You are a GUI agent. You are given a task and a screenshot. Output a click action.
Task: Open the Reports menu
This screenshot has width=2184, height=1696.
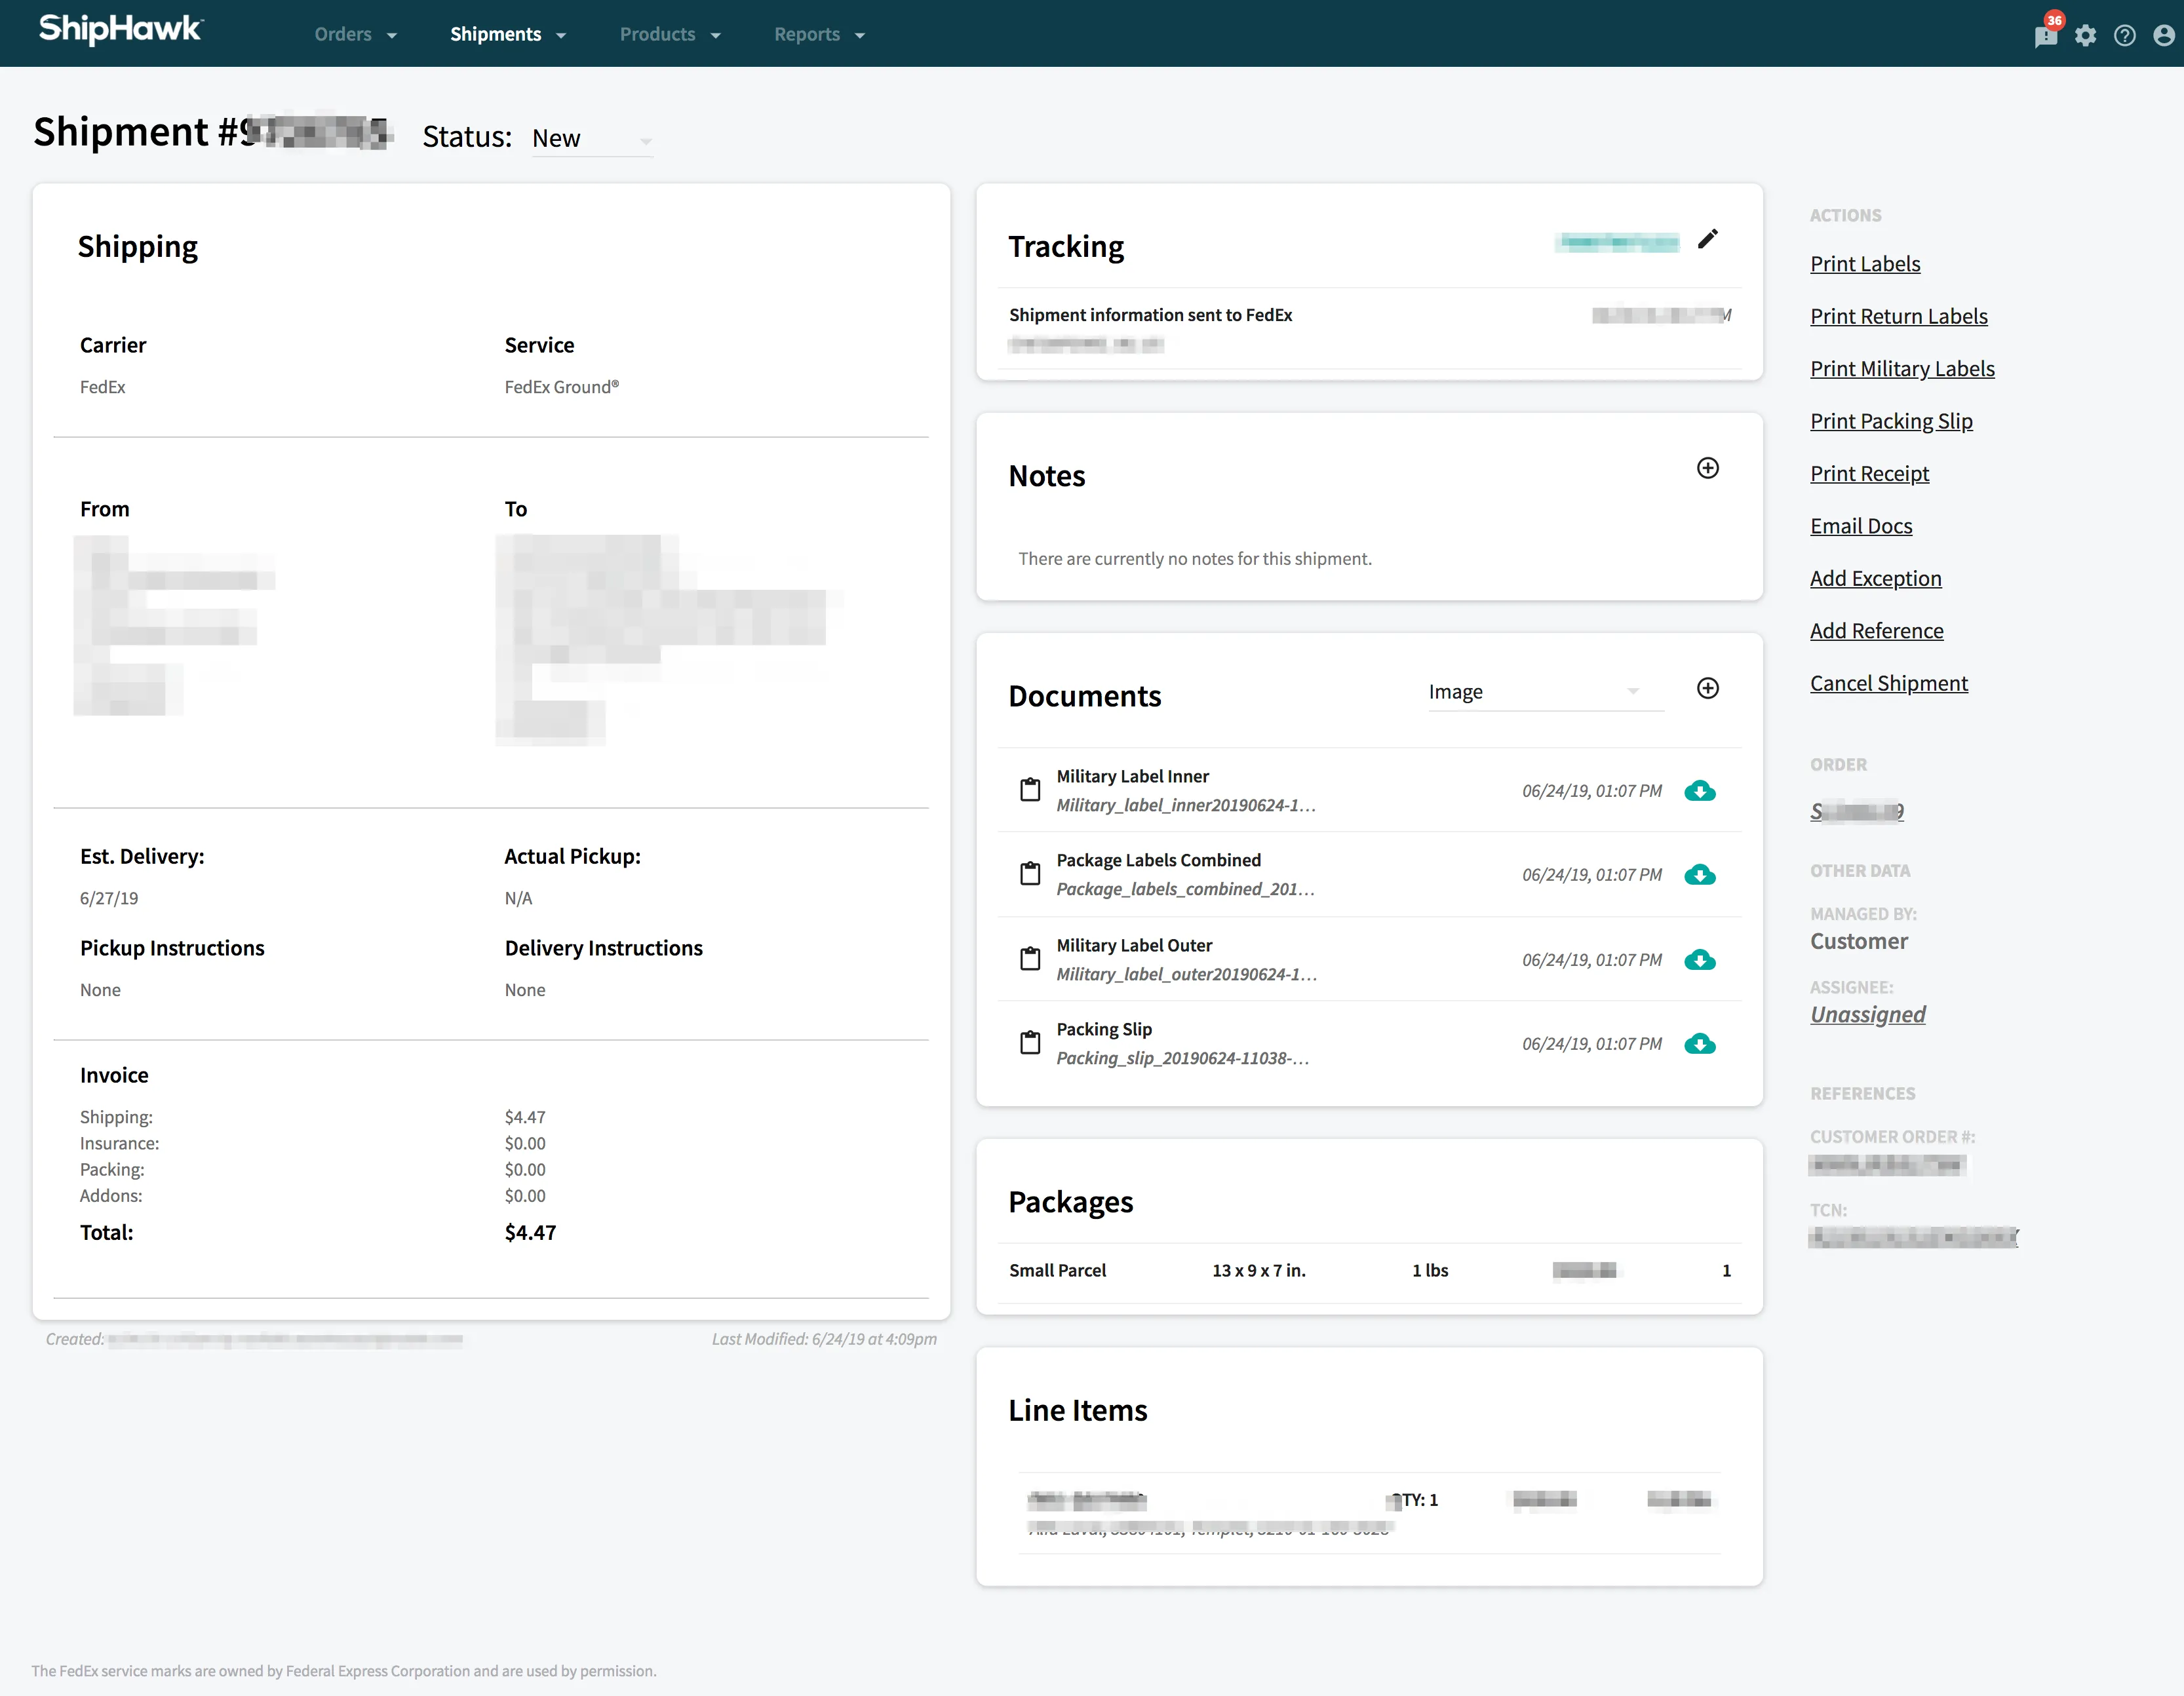point(818,35)
